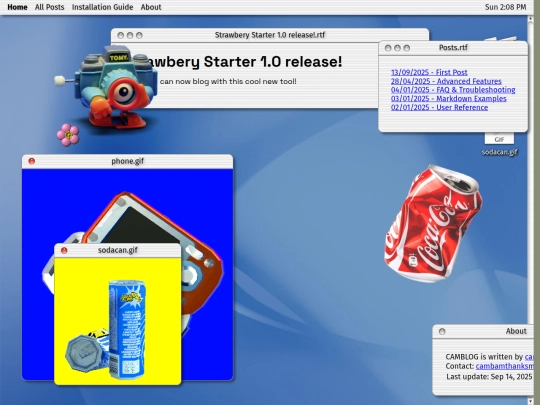Open the 04/01/2025 - FAQ & Troubleshooting link
540x405 pixels.
tap(453, 90)
